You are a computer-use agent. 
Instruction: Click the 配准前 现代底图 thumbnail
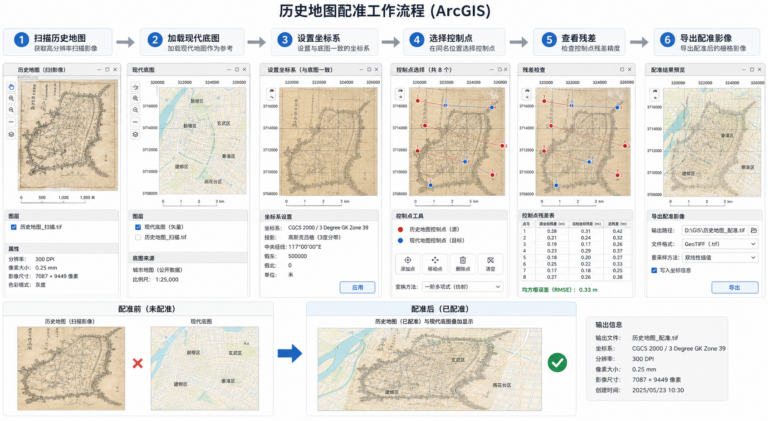205,368
